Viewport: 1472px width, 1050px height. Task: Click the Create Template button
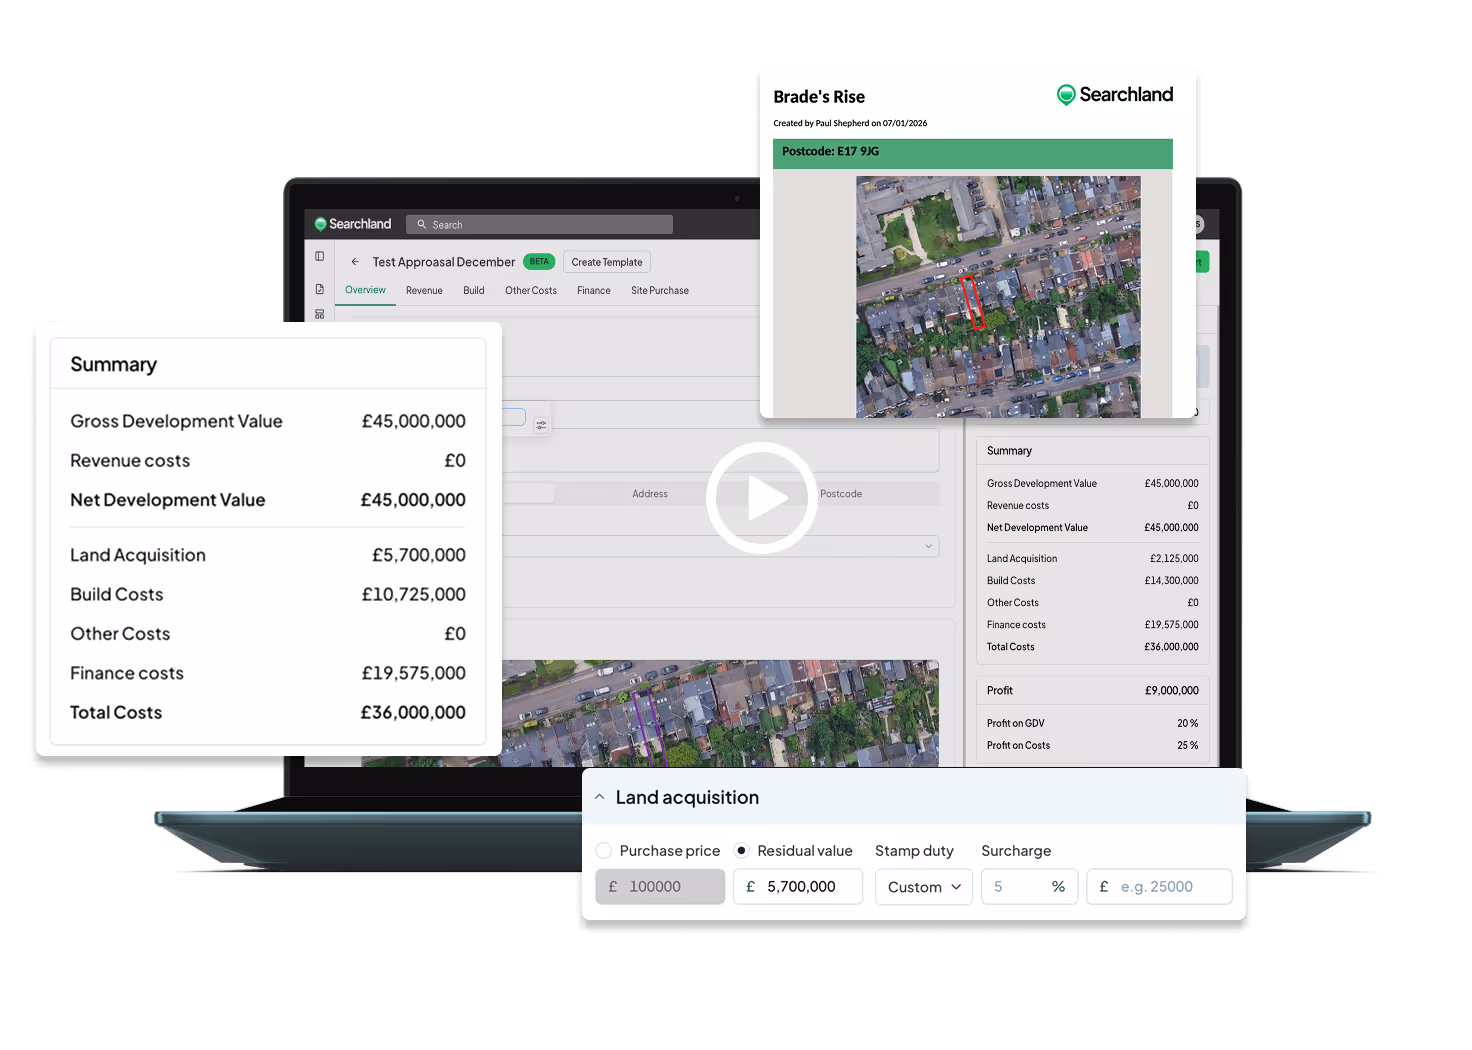tap(606, 261)
